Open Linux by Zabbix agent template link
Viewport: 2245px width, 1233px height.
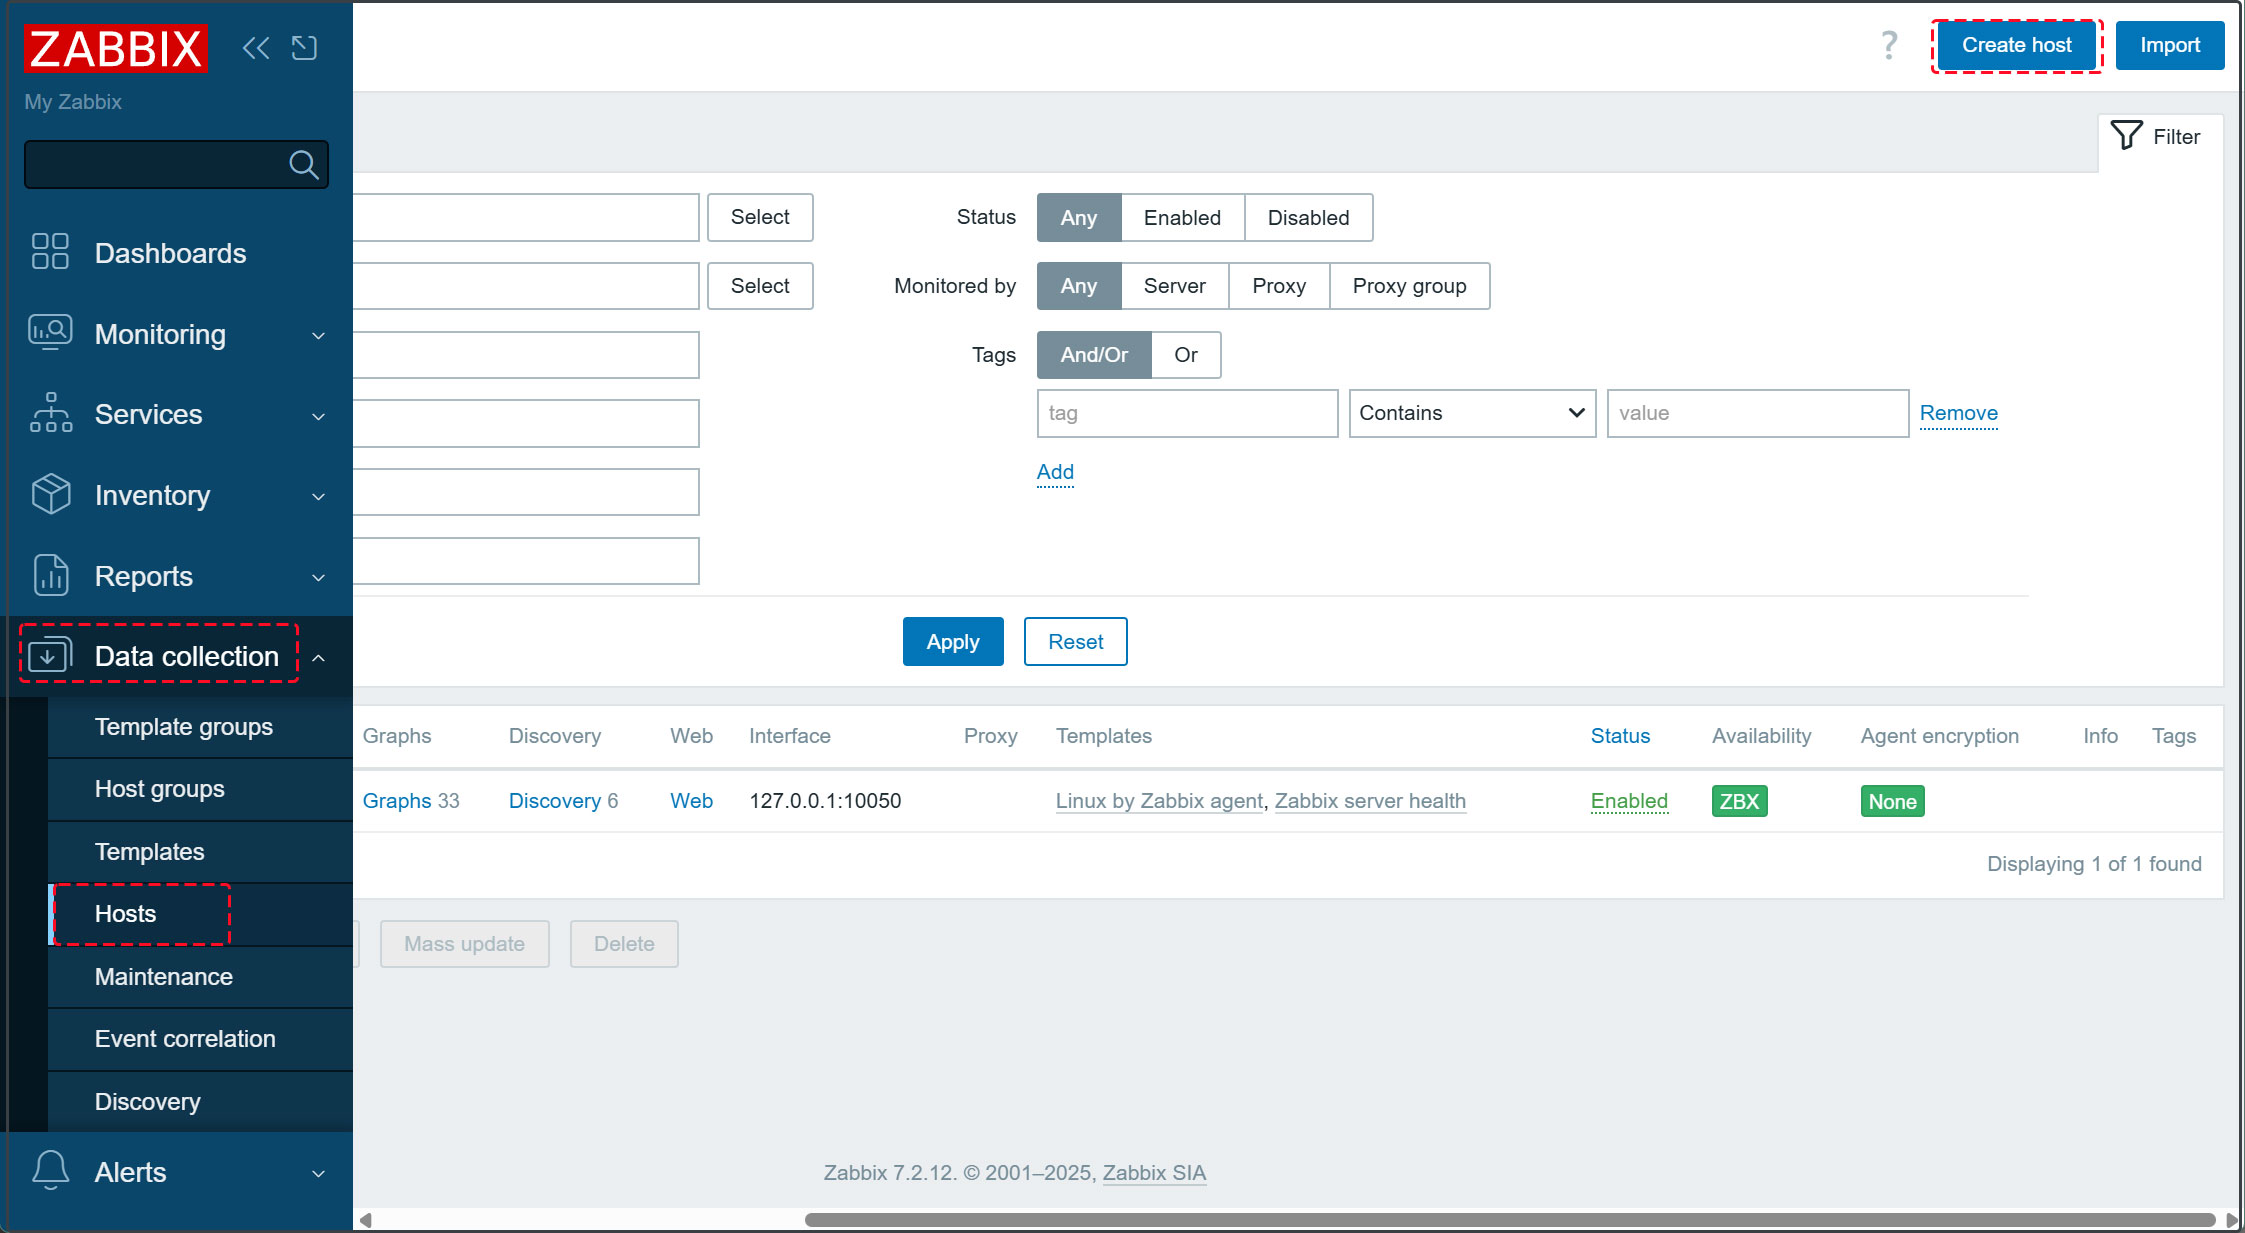[x=1159, y=801]
